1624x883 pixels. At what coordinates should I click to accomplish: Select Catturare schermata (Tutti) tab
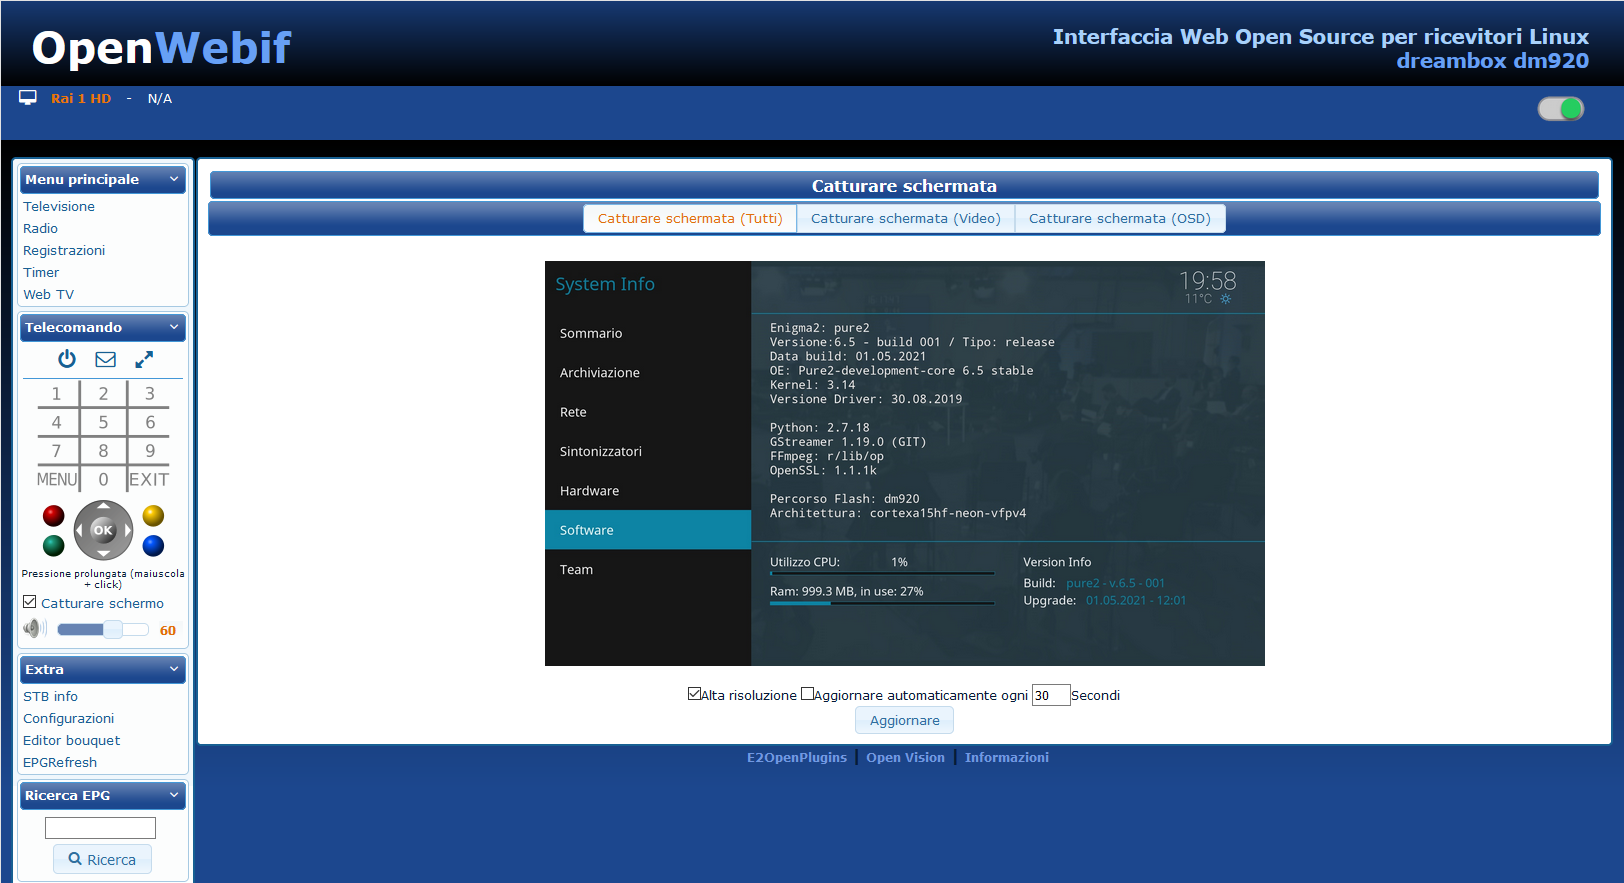pyautogui.click(x=690, y=218)
